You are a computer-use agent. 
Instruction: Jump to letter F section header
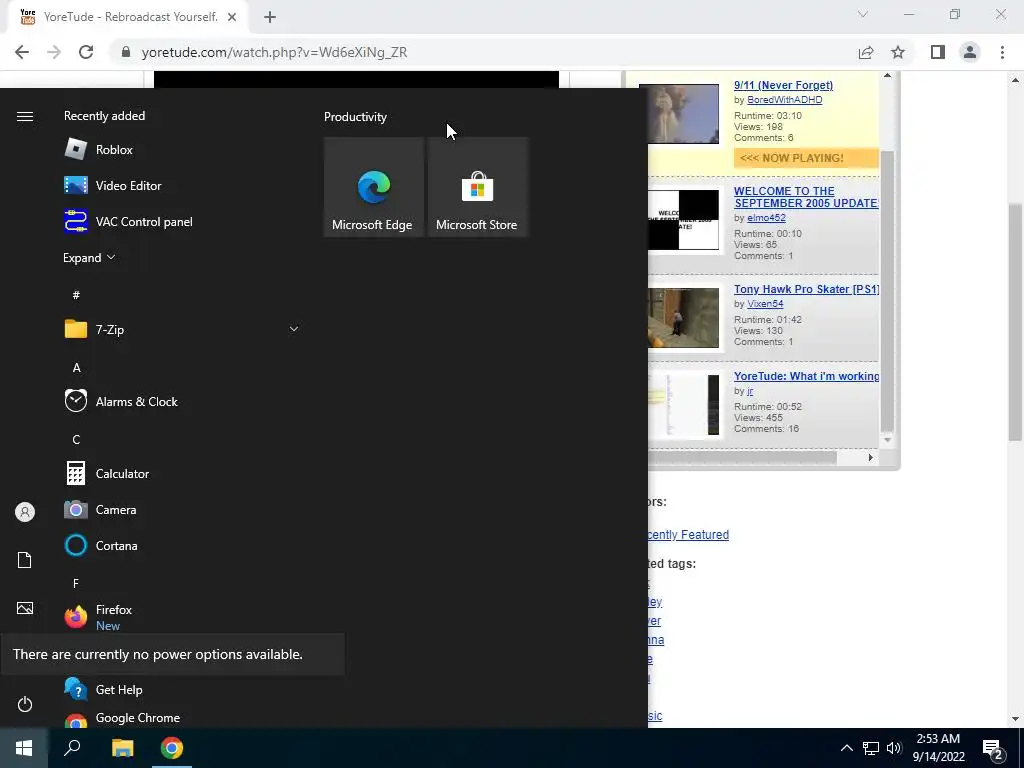pos(76,583)
